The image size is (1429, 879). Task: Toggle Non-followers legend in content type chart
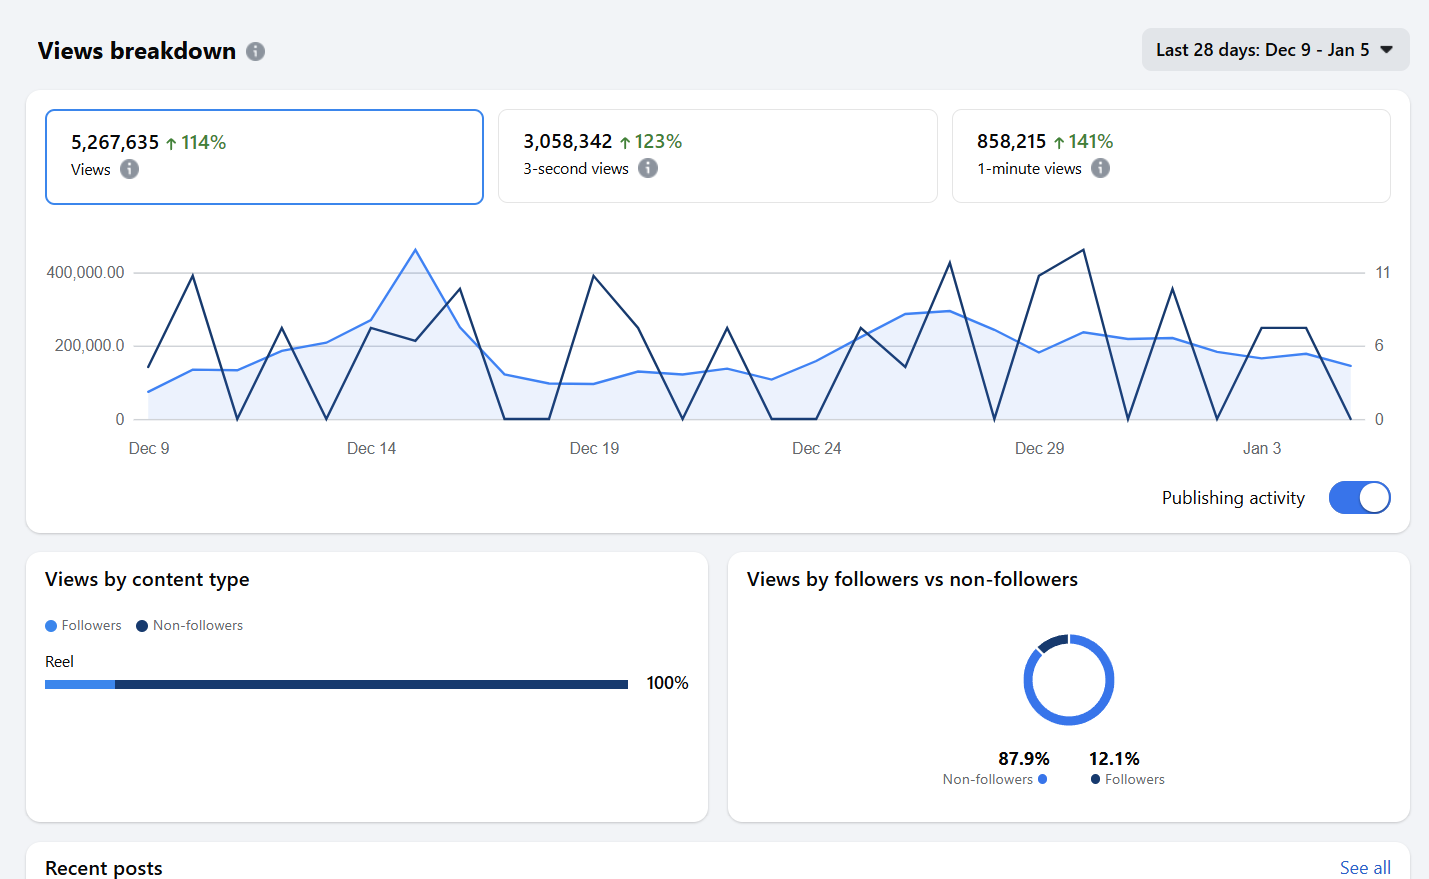tap(190, 625)
